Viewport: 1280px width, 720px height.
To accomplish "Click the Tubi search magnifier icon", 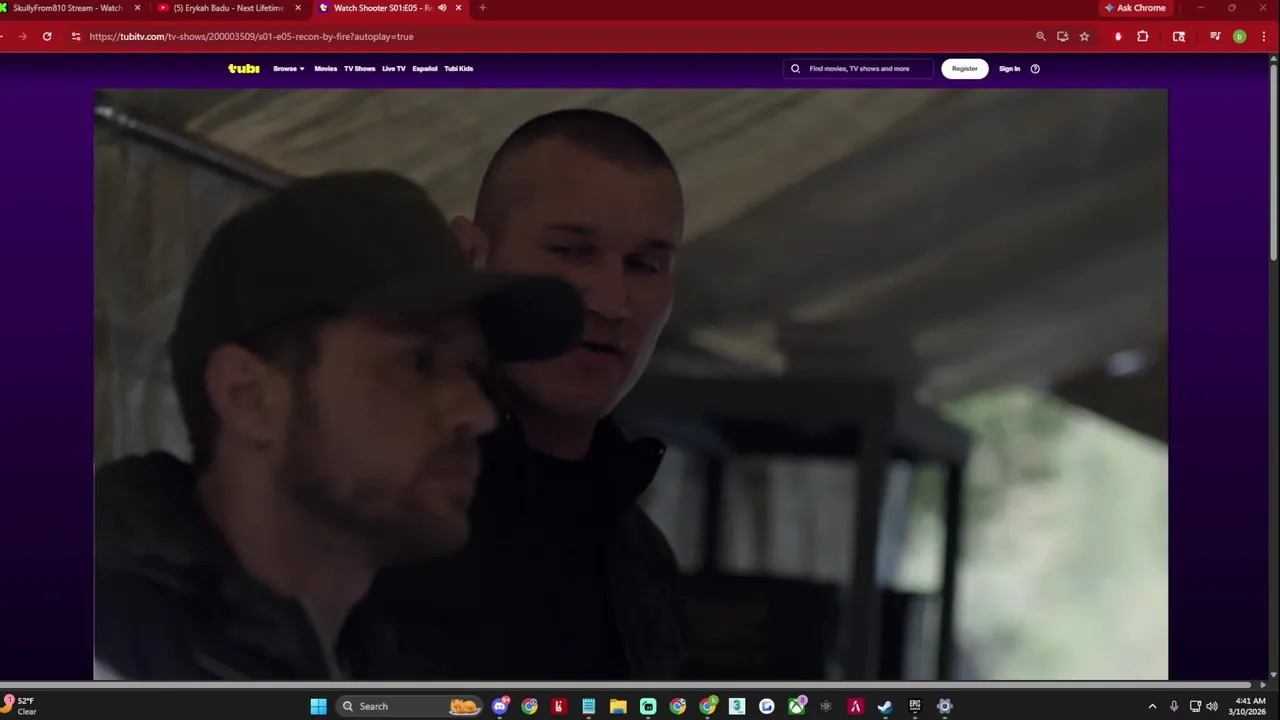I will coord(795,69).
